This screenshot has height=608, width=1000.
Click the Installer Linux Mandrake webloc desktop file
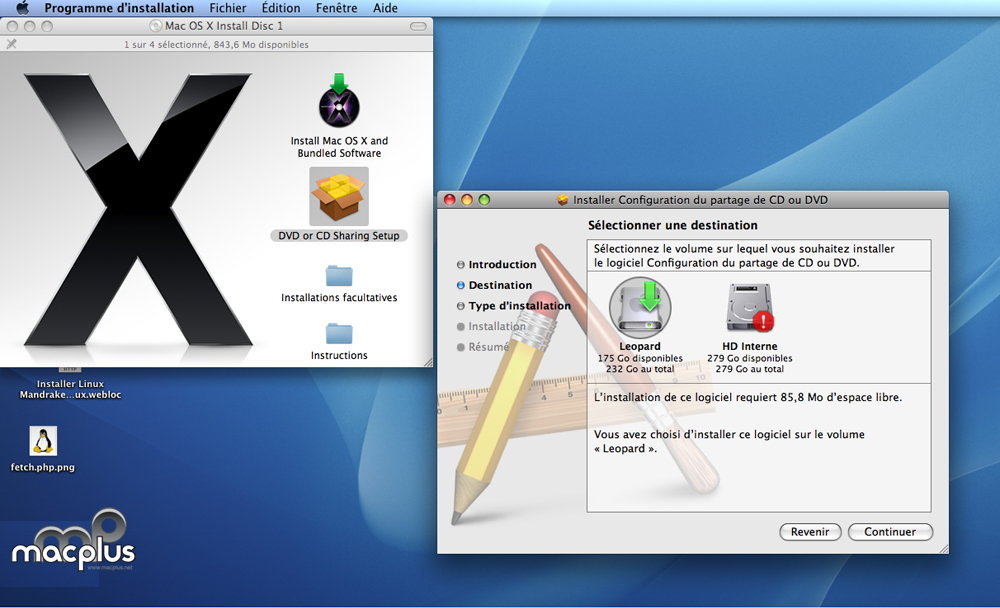[x=70, y=389]
